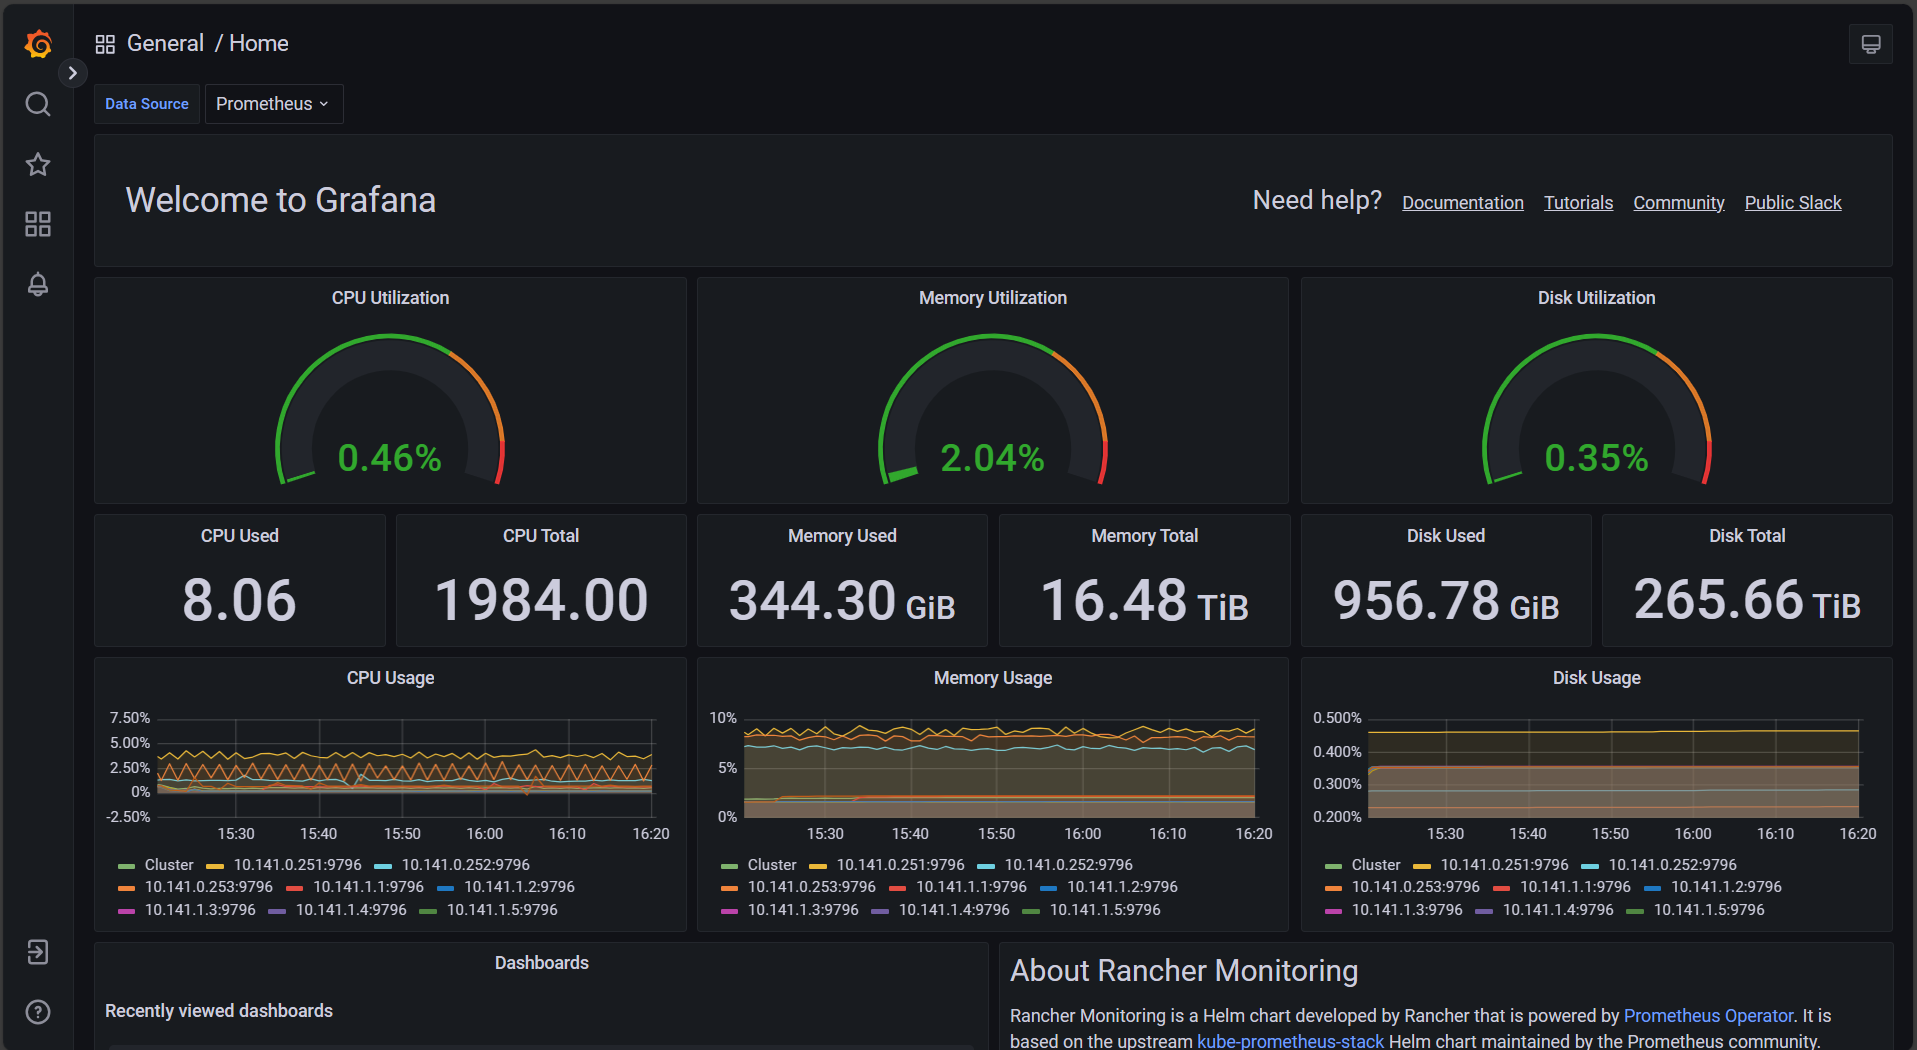Open the Search sidebar icon
This screenshot has height=1050, width=1917.
point(37,104)
